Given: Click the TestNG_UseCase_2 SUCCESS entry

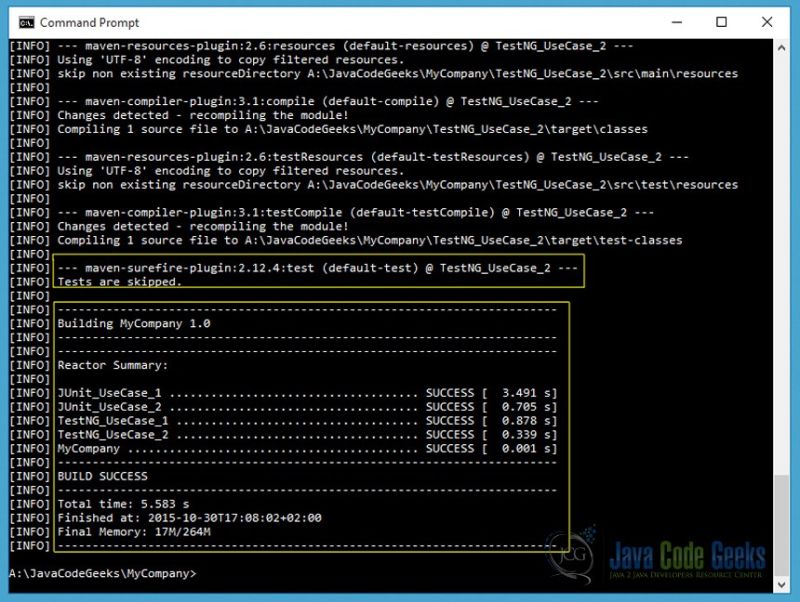Looking at the screenshot, I should point(300,435).
